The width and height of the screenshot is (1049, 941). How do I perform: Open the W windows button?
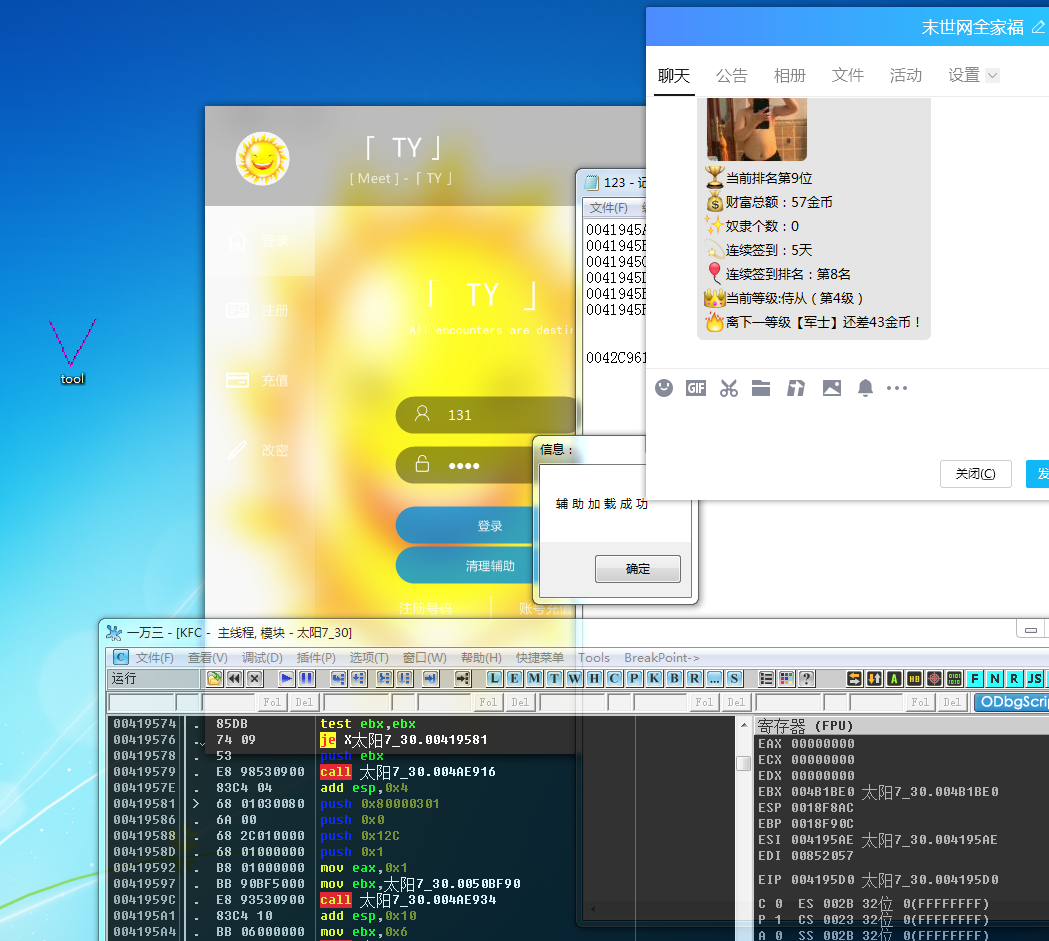tap(575, 679)
